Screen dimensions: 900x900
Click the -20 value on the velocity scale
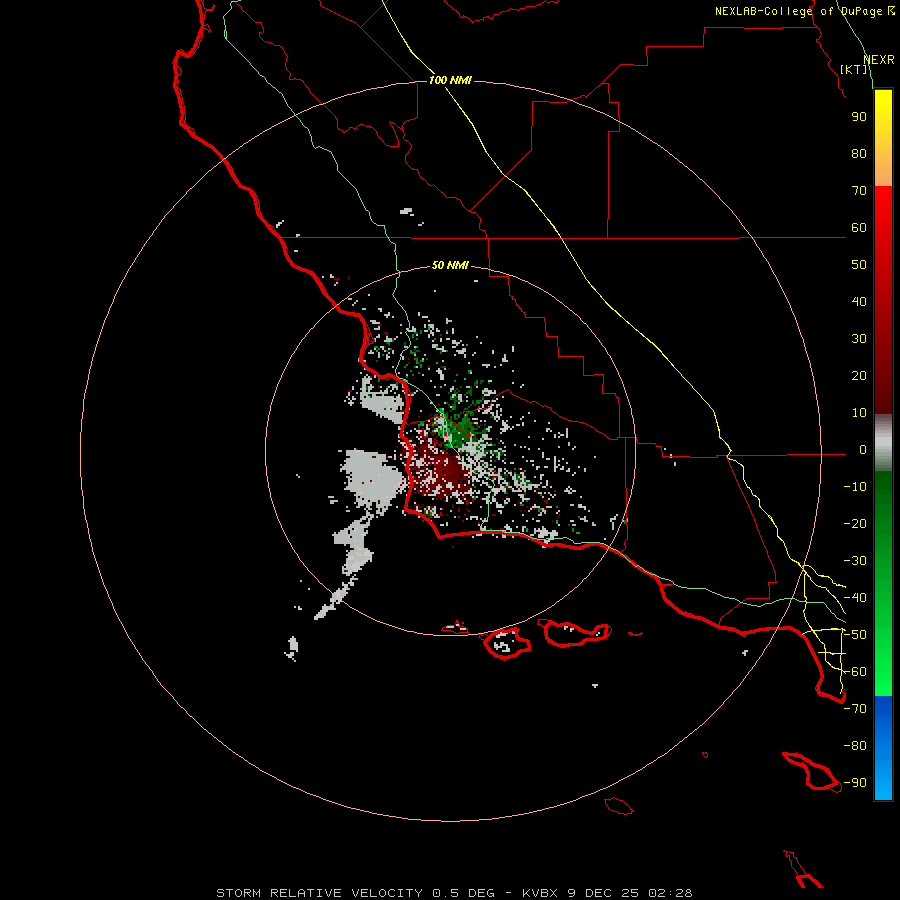(855, 524)
